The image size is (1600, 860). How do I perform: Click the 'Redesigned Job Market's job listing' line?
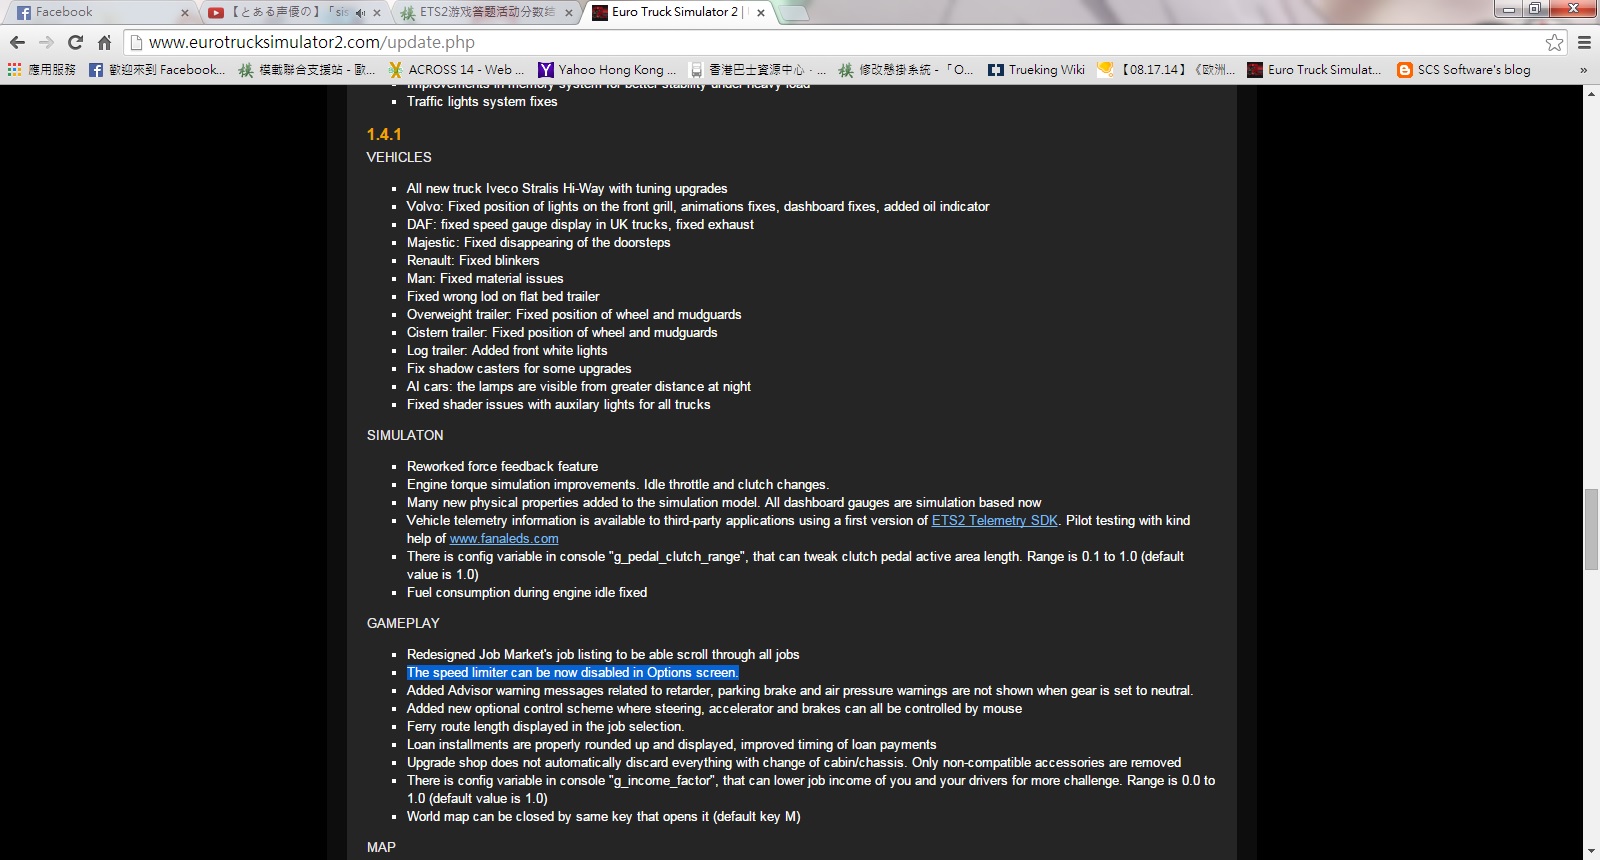(x=603, y=655)
